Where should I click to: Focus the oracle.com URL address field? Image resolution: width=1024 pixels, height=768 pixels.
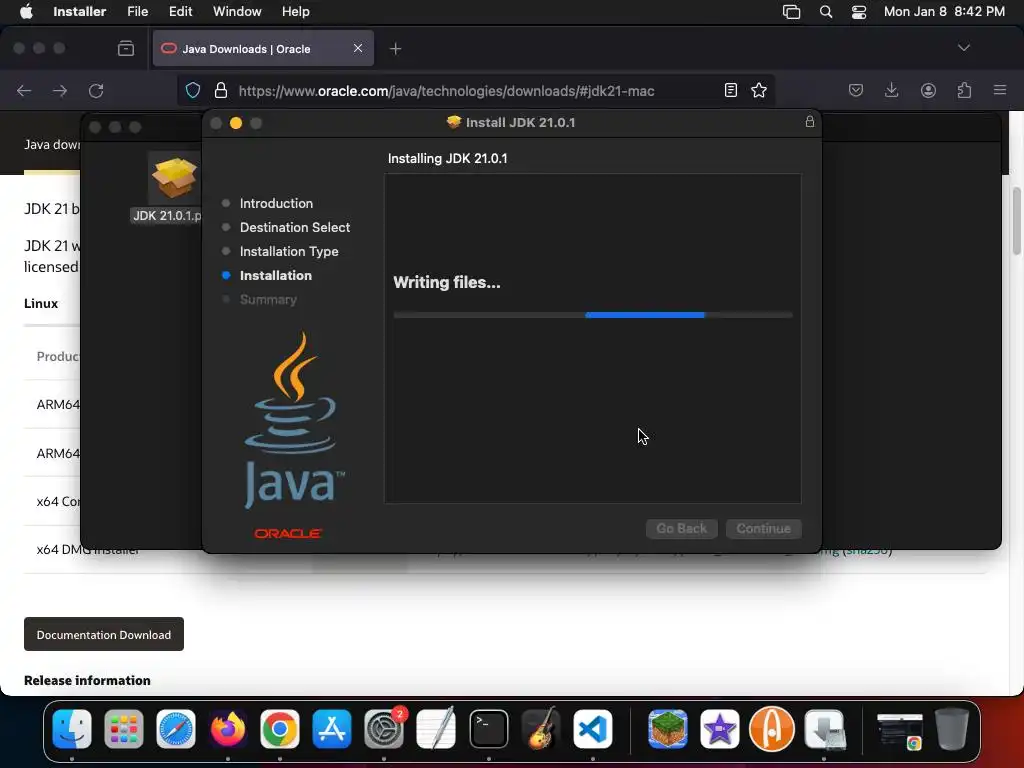point(447,91)
